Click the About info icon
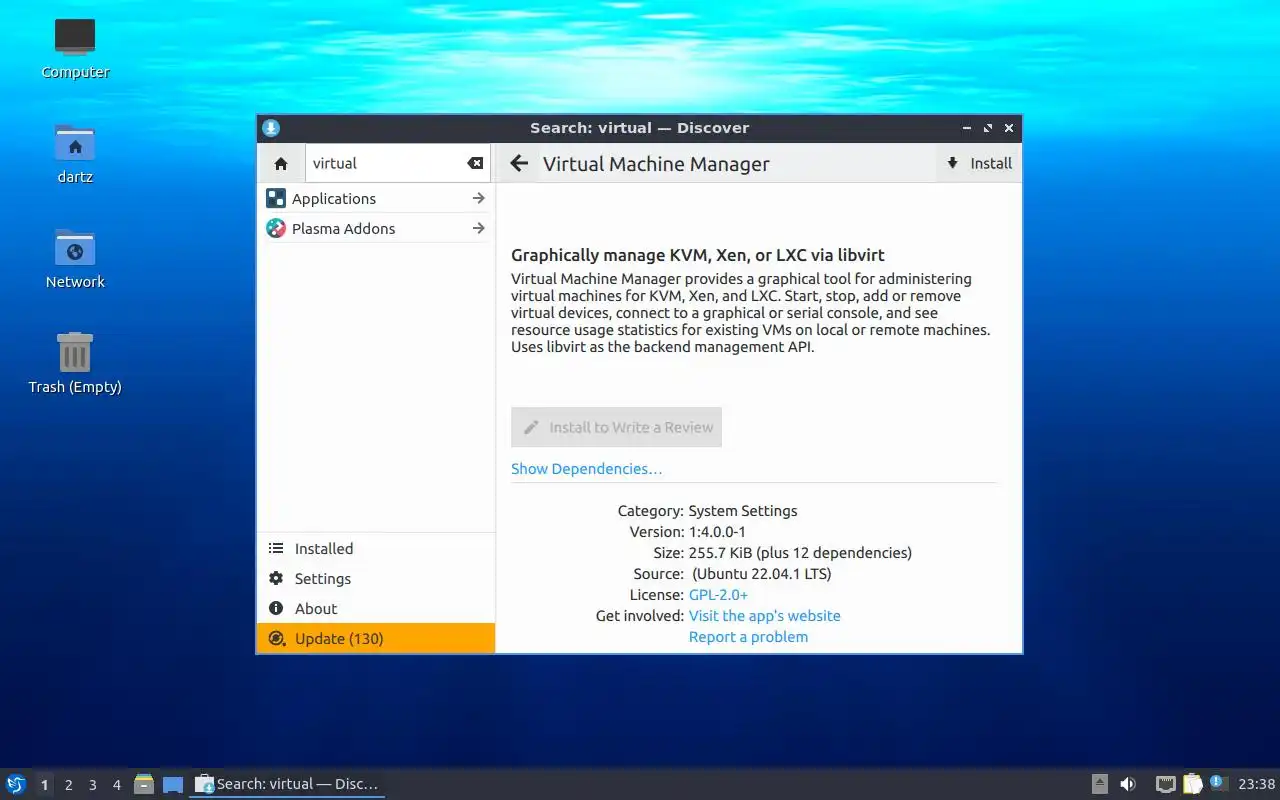1280x800 pixels. coord(276,609)
